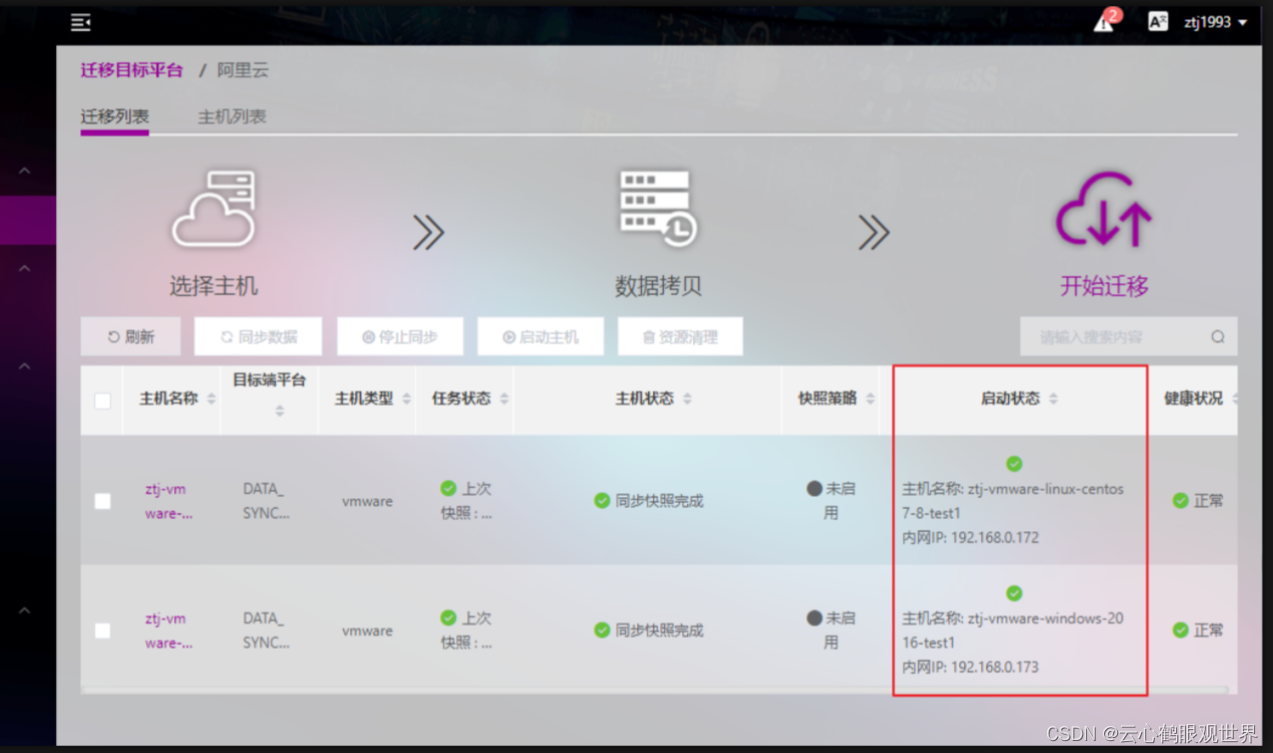Toggle the select-all header checkbox

102,401
